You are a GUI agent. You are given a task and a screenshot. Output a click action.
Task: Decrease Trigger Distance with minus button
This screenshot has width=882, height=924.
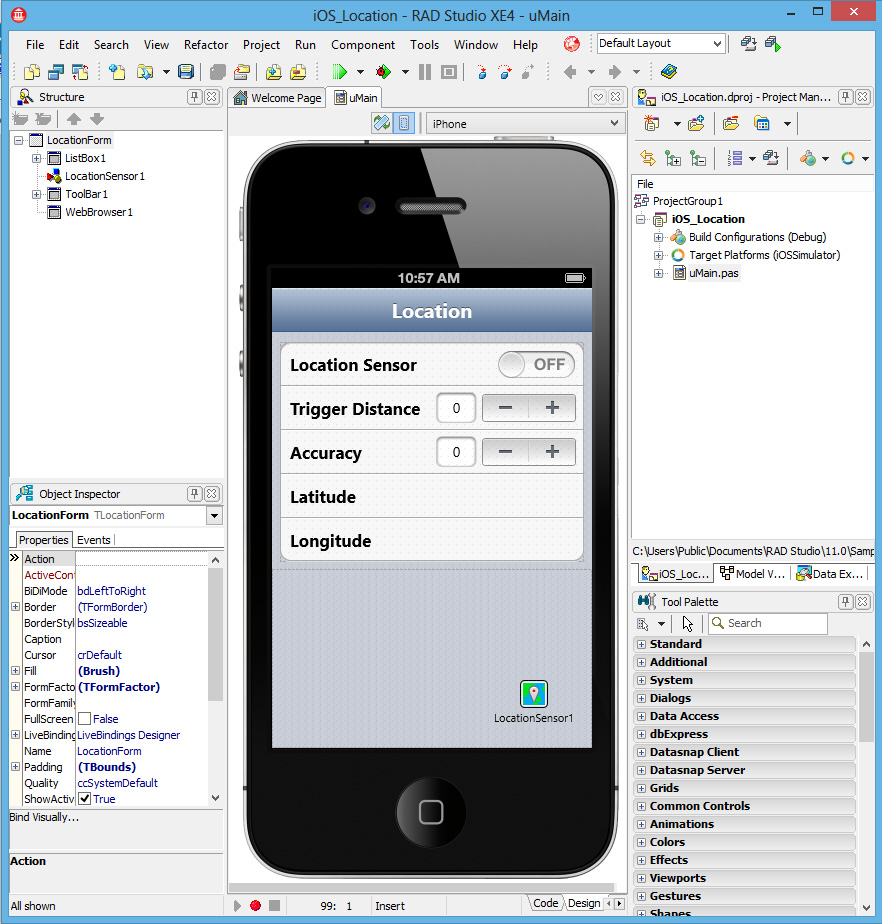click(506, 408)
